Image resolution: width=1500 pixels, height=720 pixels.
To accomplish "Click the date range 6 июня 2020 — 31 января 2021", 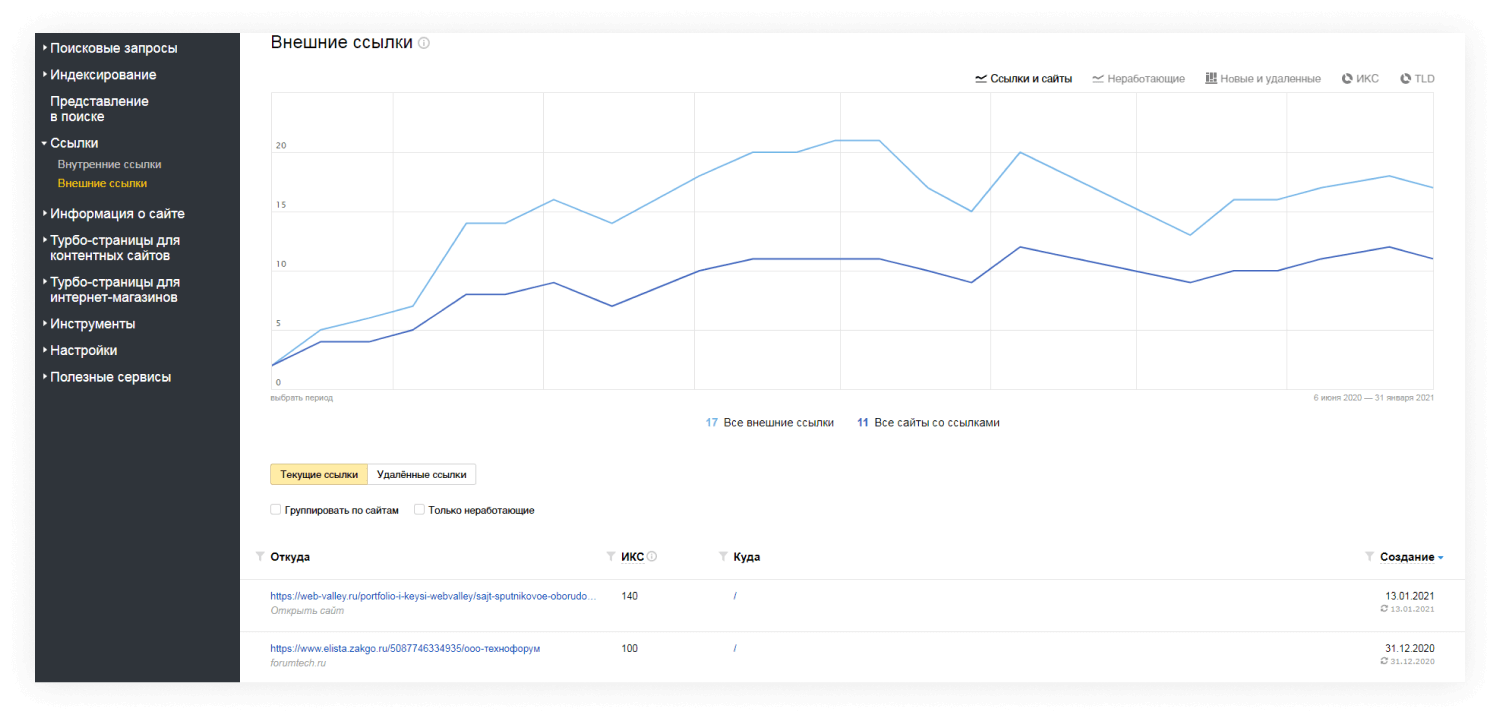I will click(x=1373, y=398).
